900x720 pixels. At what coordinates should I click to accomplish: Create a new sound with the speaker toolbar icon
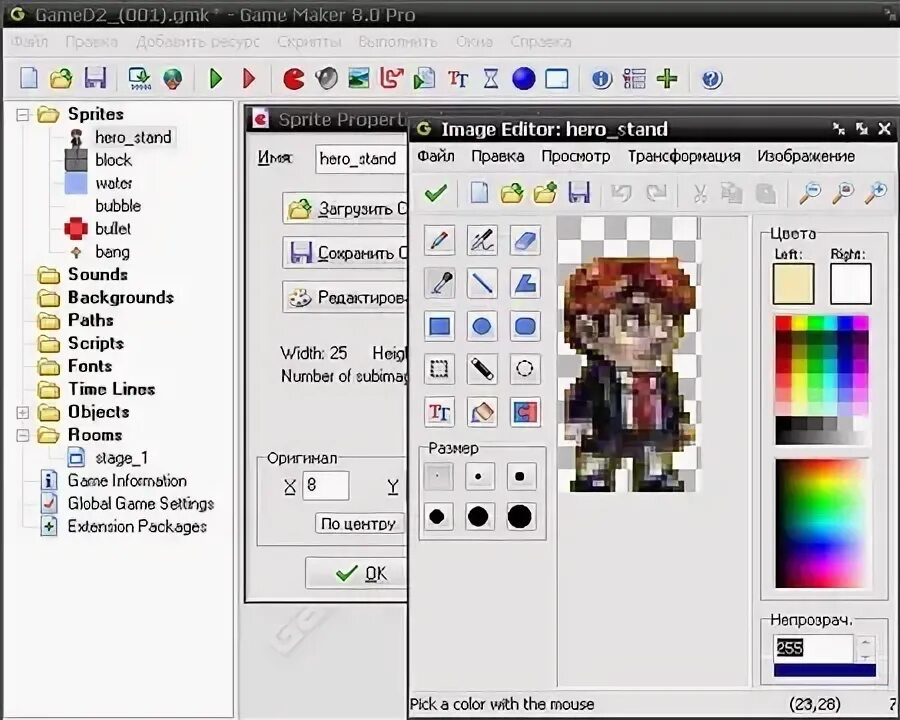(324, 78)
